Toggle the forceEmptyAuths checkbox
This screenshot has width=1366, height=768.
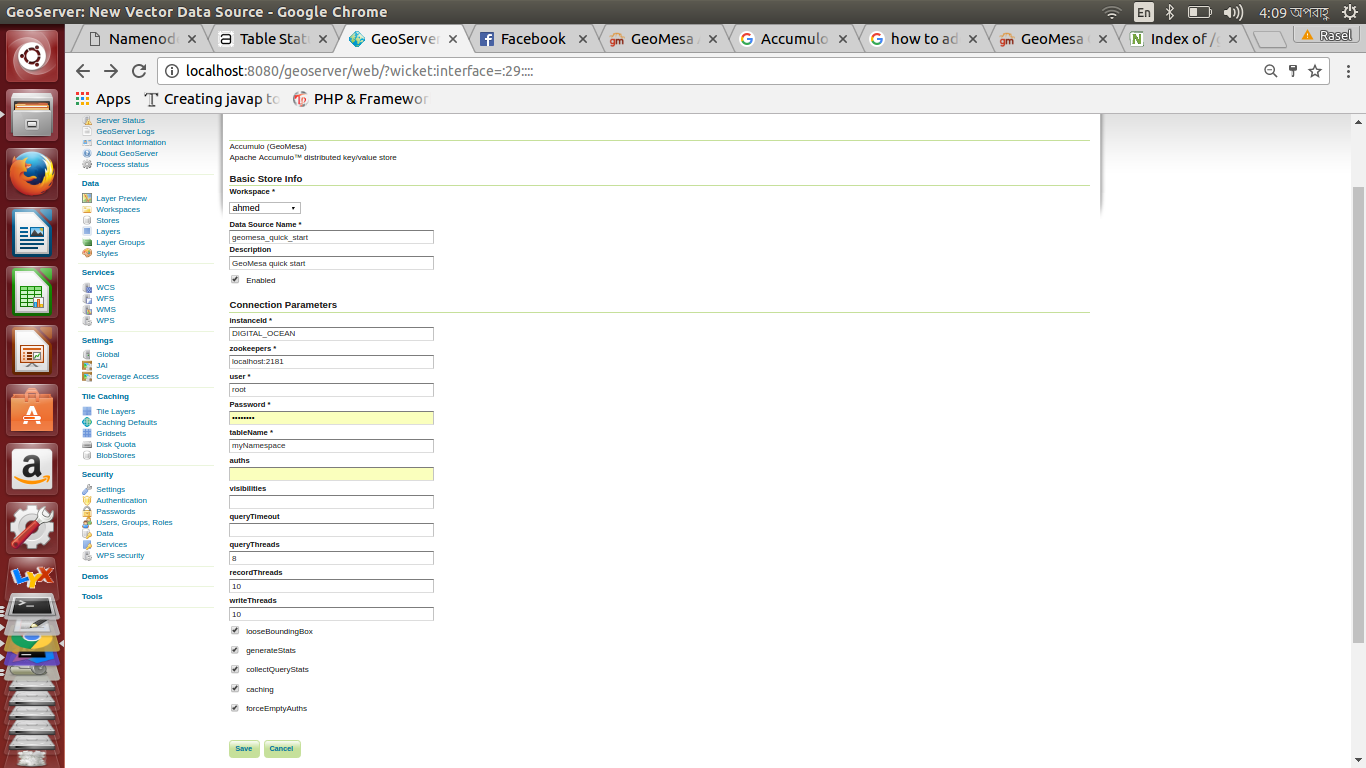pyautogui.click(x=235, y=707)
